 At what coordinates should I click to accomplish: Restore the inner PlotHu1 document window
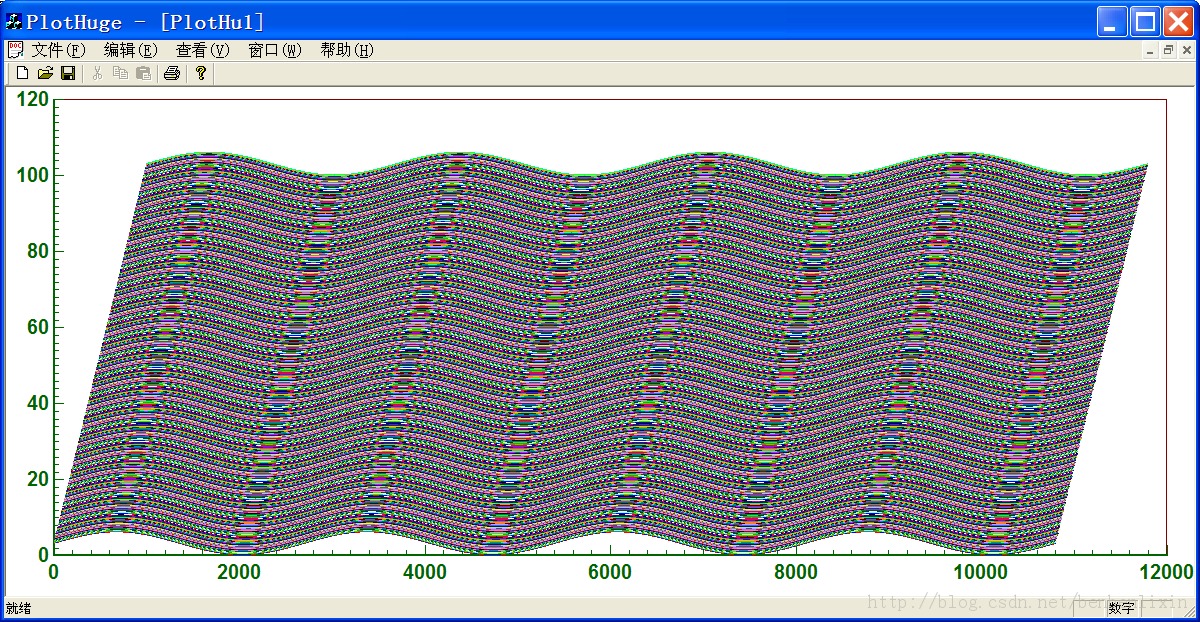coord(1168,50)
